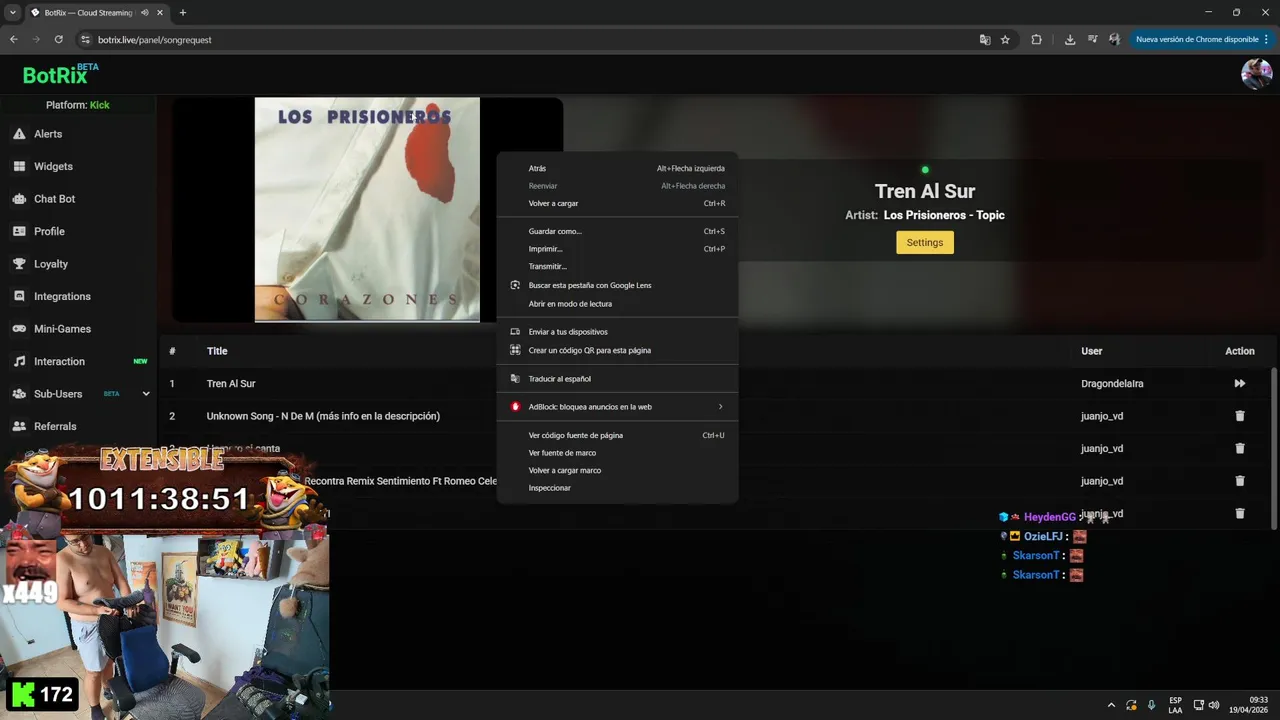Delete the Recontra Remix Sentimiento request

[x=1240, y=481]
